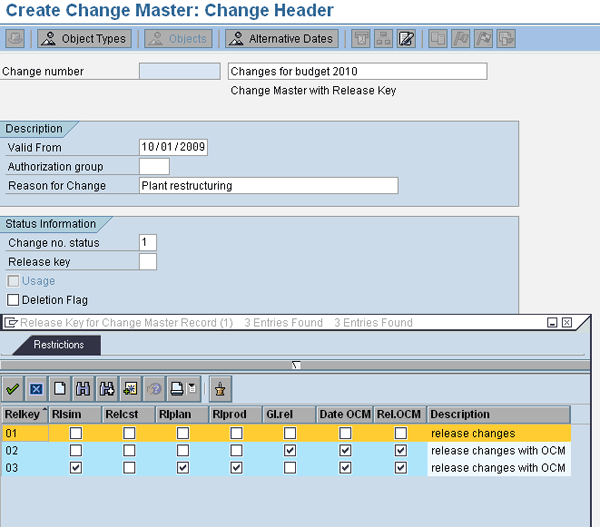This screenshot has width=600, height=527.
Task: Uncheck the Rlplan box for release key 03
Action: click(x=182, y=467)
